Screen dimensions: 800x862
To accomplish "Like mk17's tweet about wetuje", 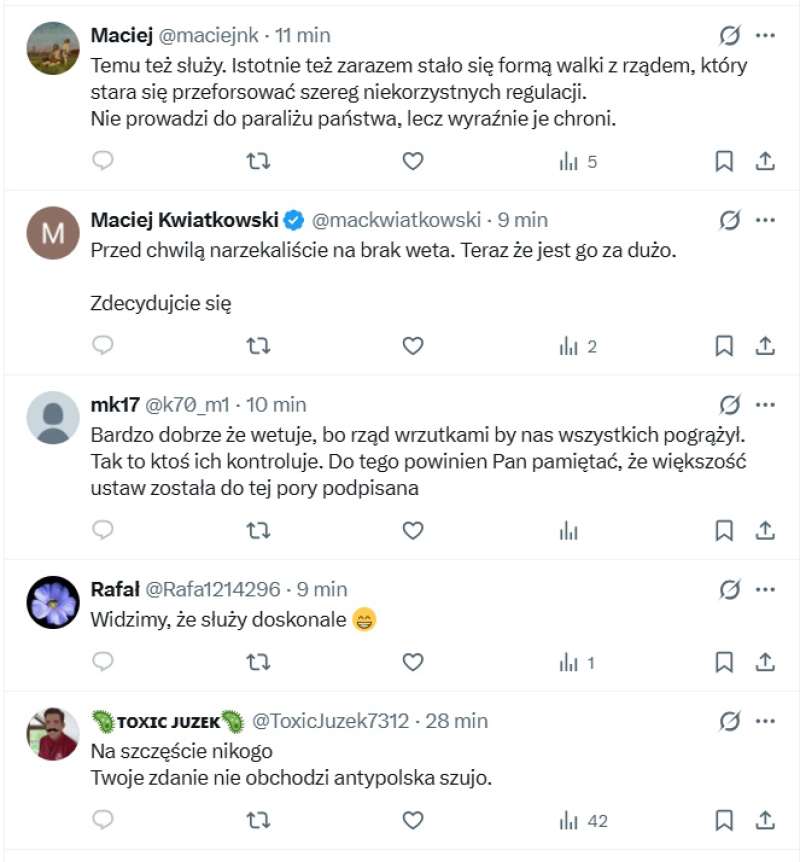I will coord(413,530).
